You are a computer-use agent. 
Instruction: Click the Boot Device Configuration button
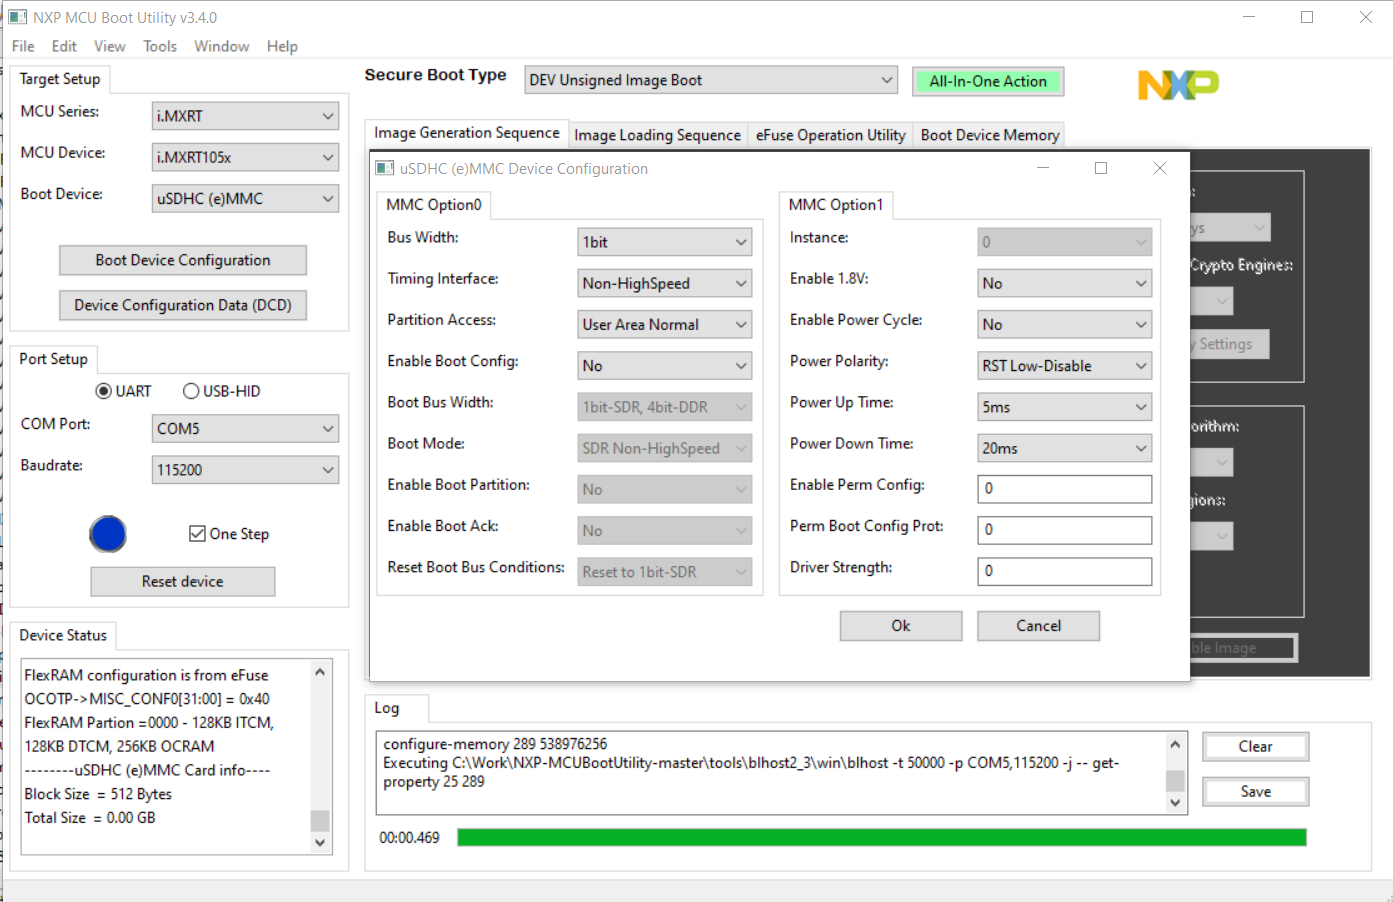click(x=183, y=260)
